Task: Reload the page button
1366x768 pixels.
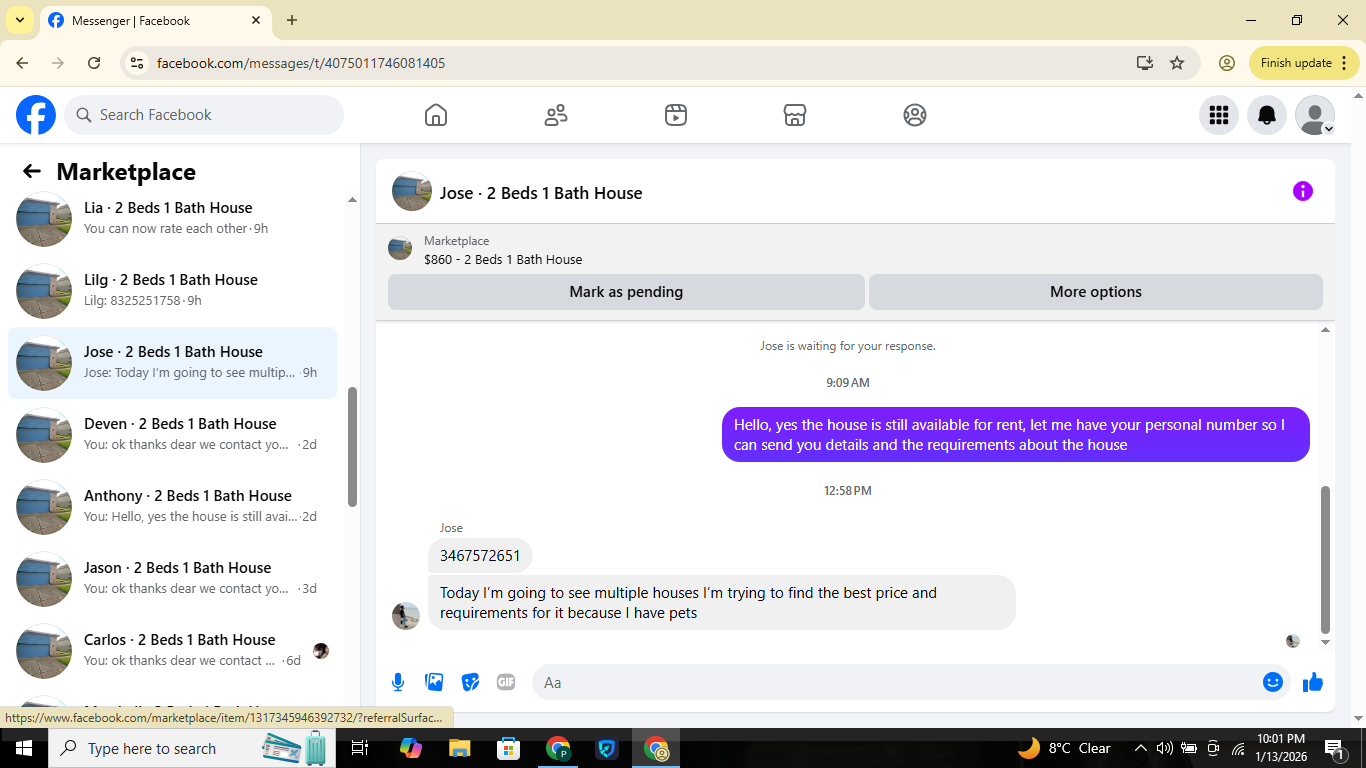Action: [94, 63]
